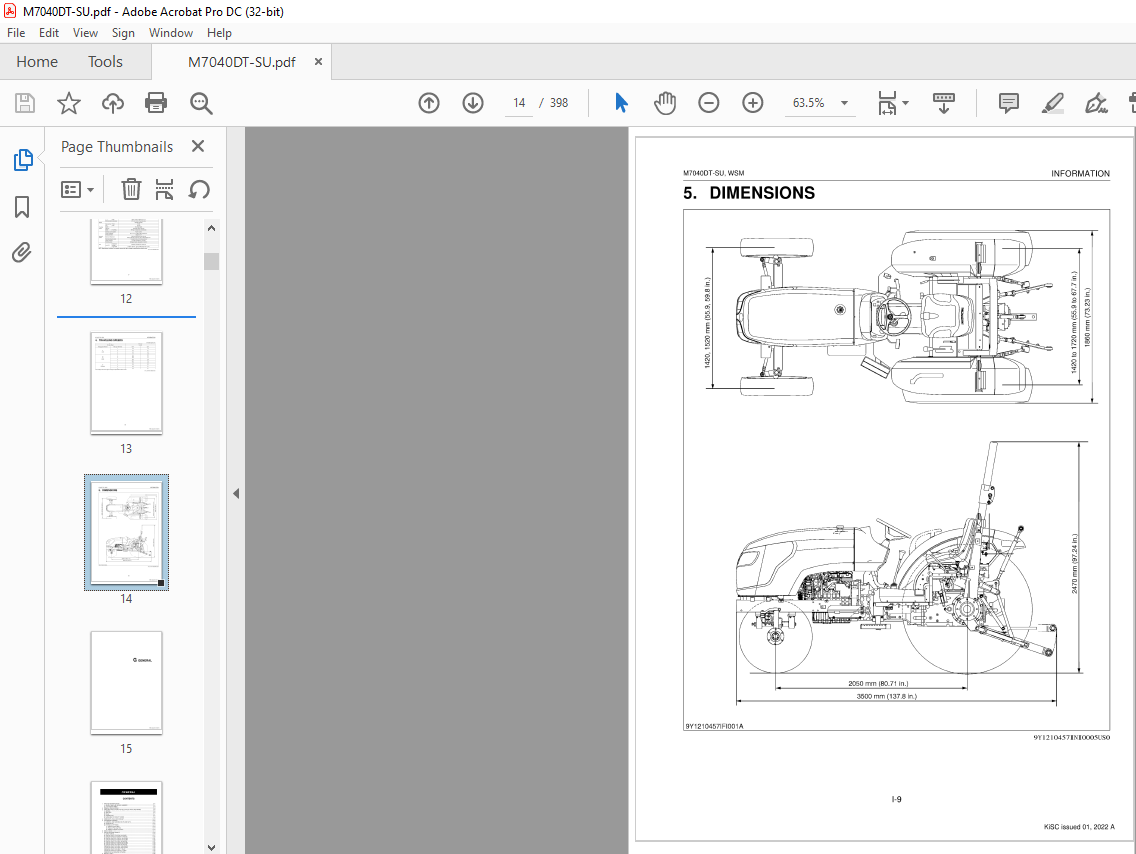Click the scrolling mode icon
Screen dimensions: 1136x854
coord(943,103)
